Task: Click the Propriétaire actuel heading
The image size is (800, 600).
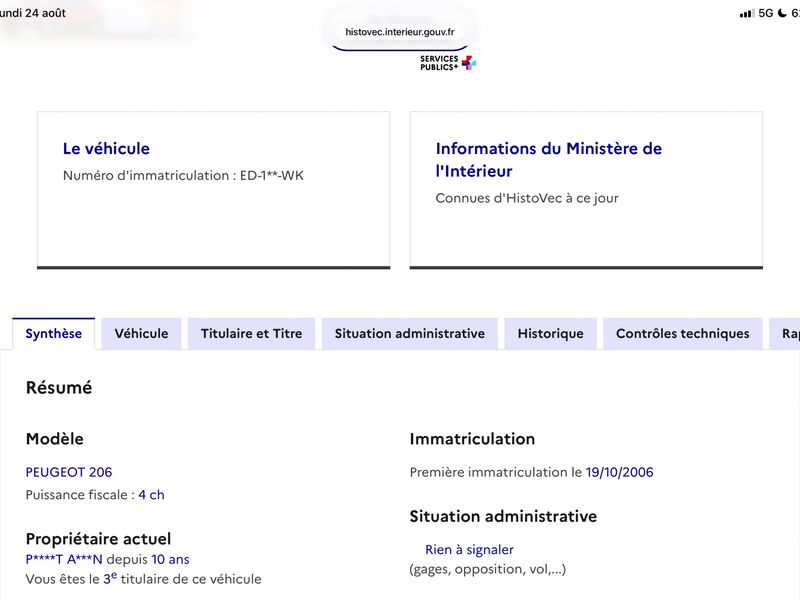Action: tap(98, 539)
